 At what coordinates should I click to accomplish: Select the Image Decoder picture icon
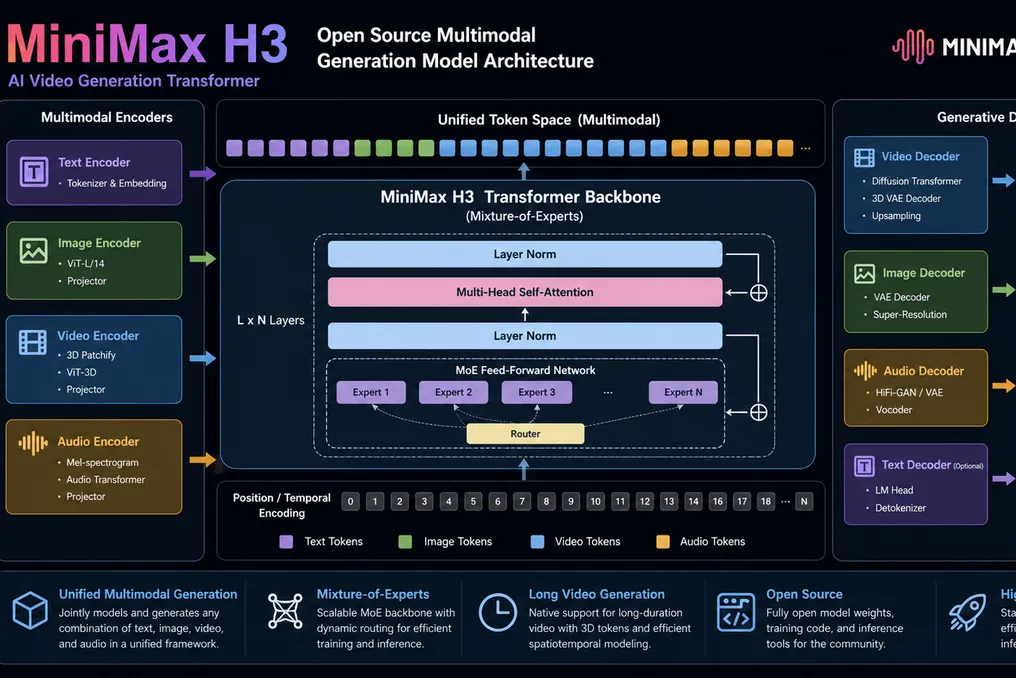[864, 274]
